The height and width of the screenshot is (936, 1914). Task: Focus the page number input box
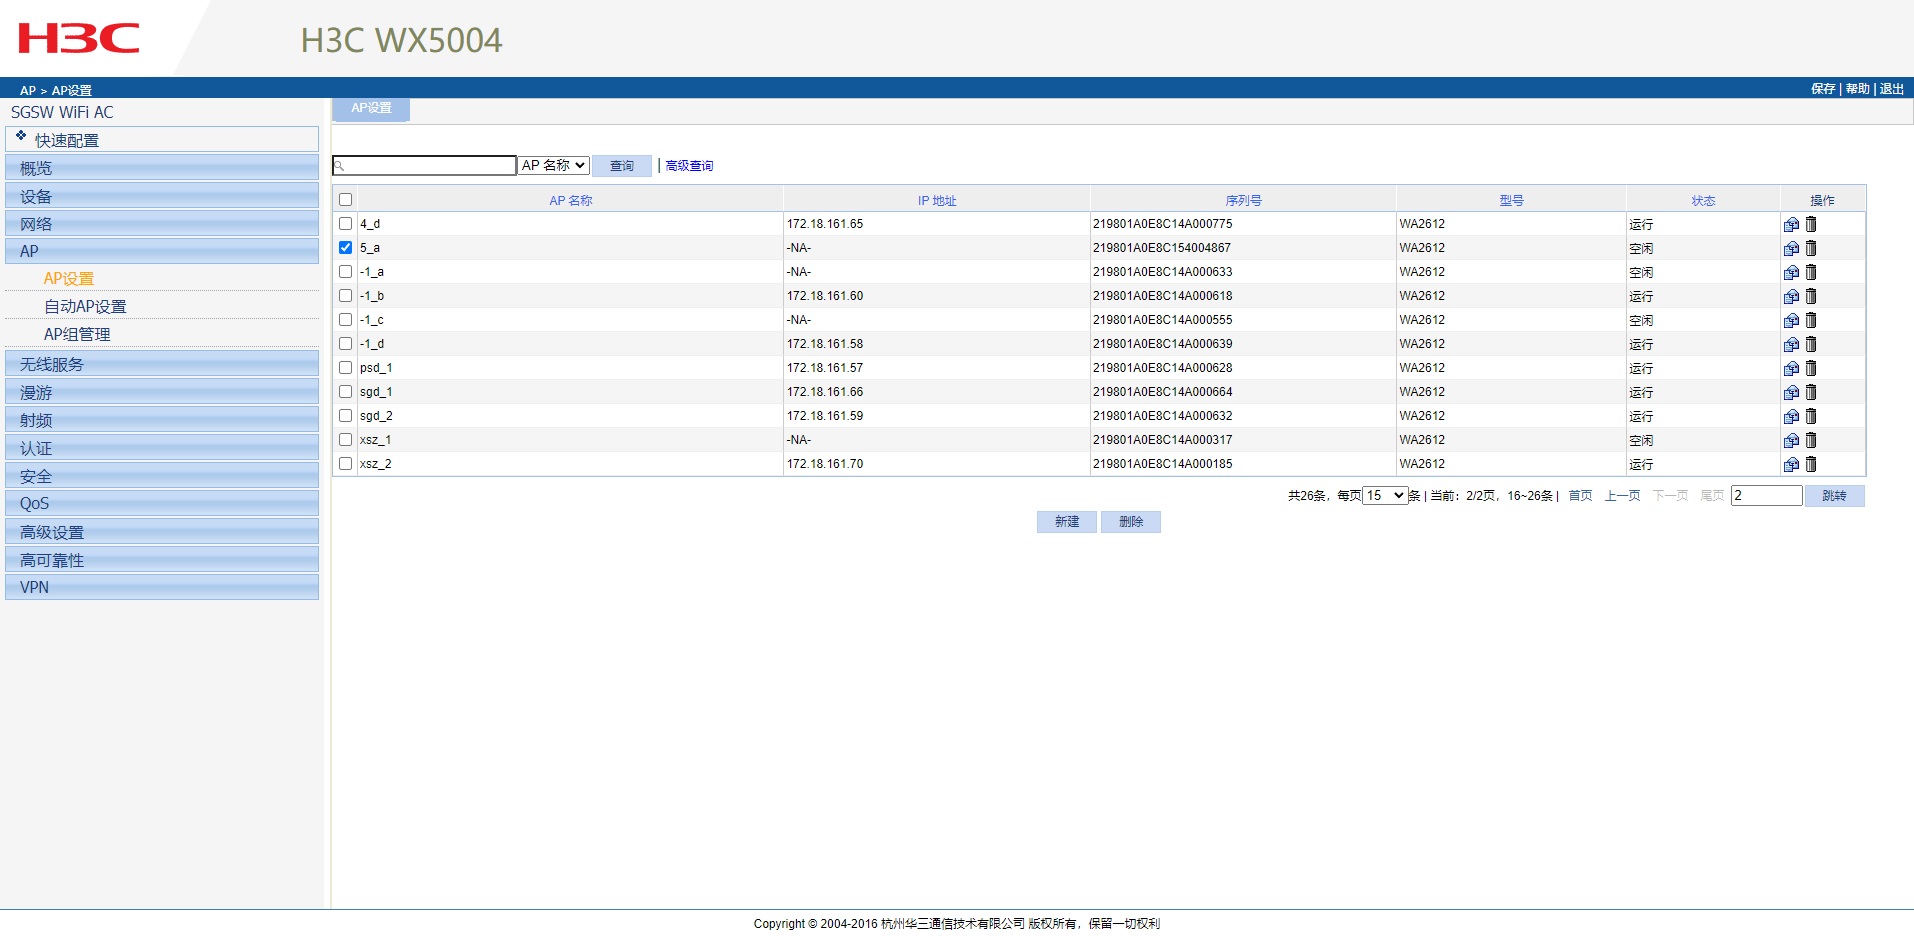tap(1767, 496)
